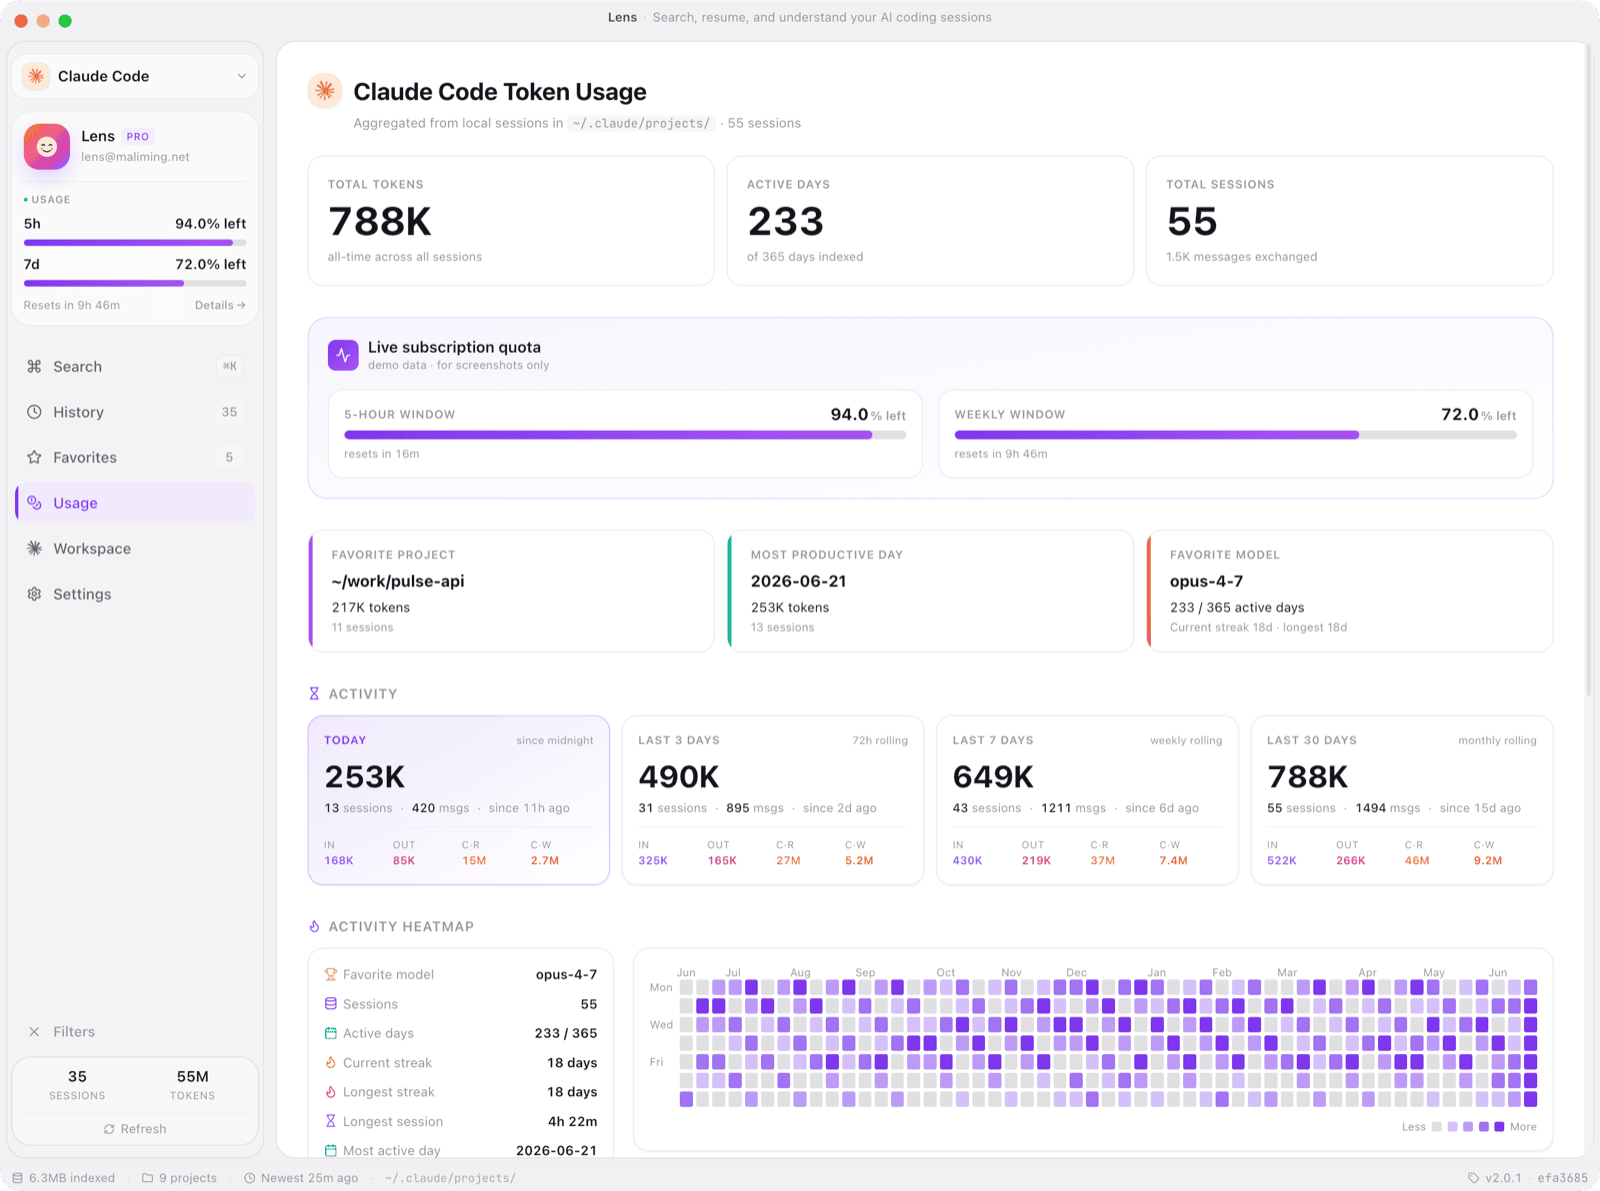Image resolution: width=1600 pixels, height=1191 pixels.
Task: Click the History clock icon
Action: coord(34,412)
